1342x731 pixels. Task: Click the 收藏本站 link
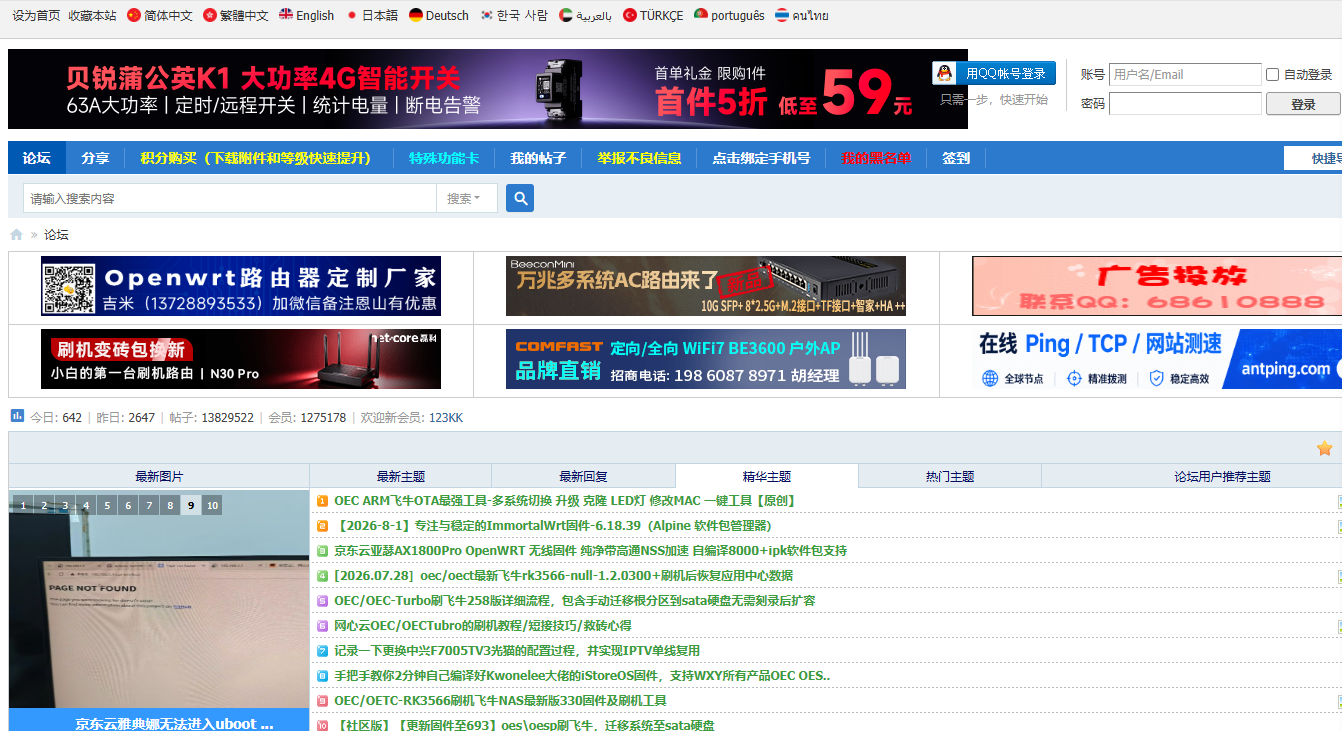pos(92,15)
